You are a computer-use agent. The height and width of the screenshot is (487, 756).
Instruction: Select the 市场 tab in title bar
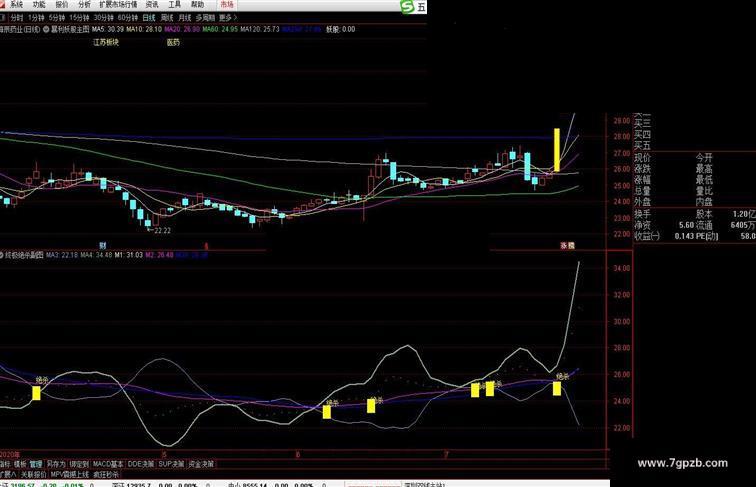(227, 5)
